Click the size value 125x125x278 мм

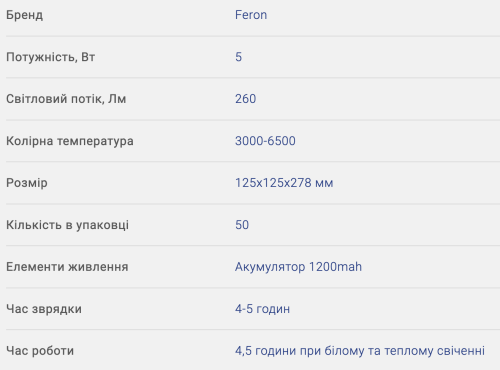(284, 183)
